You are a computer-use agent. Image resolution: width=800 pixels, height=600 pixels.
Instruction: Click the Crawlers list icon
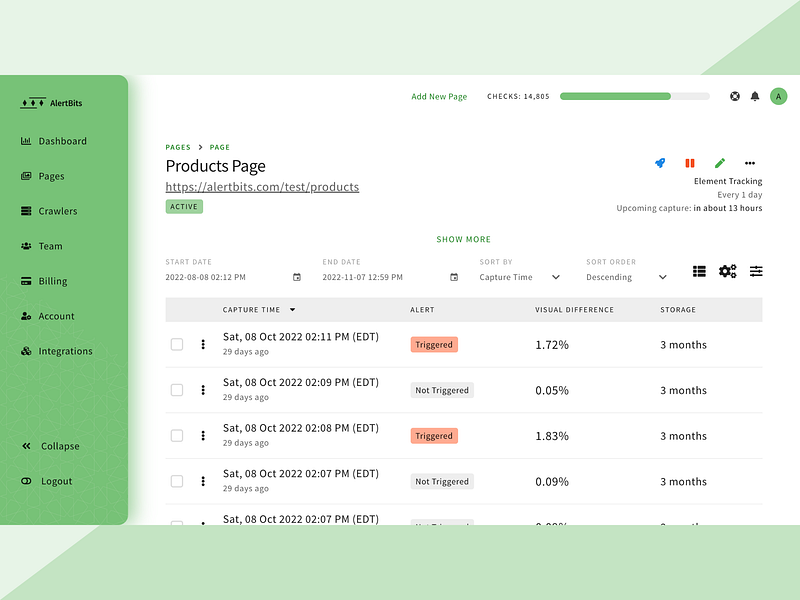pos(26,211)
